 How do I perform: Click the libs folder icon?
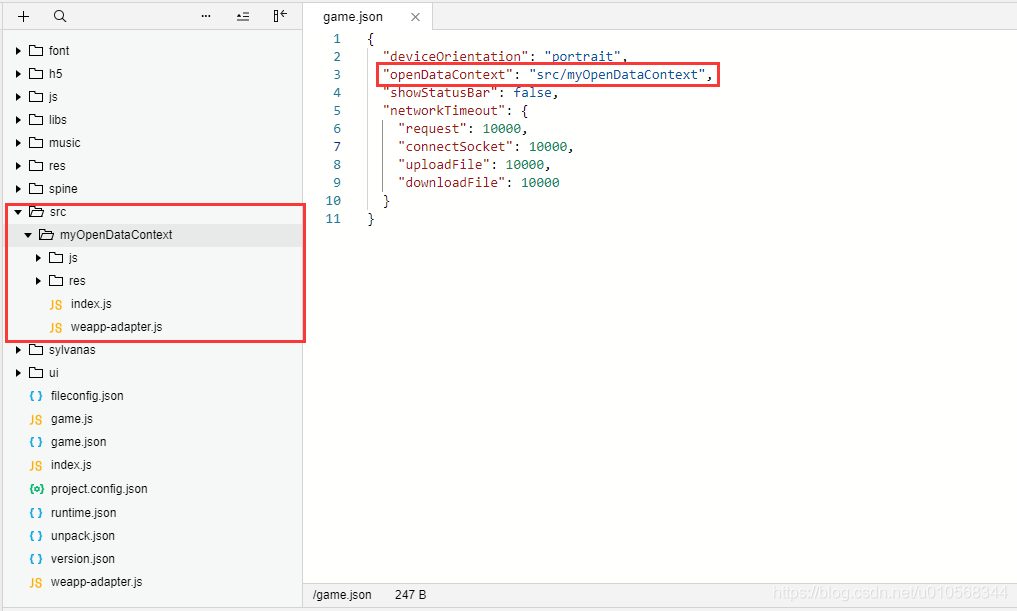[x=36, y=120]
